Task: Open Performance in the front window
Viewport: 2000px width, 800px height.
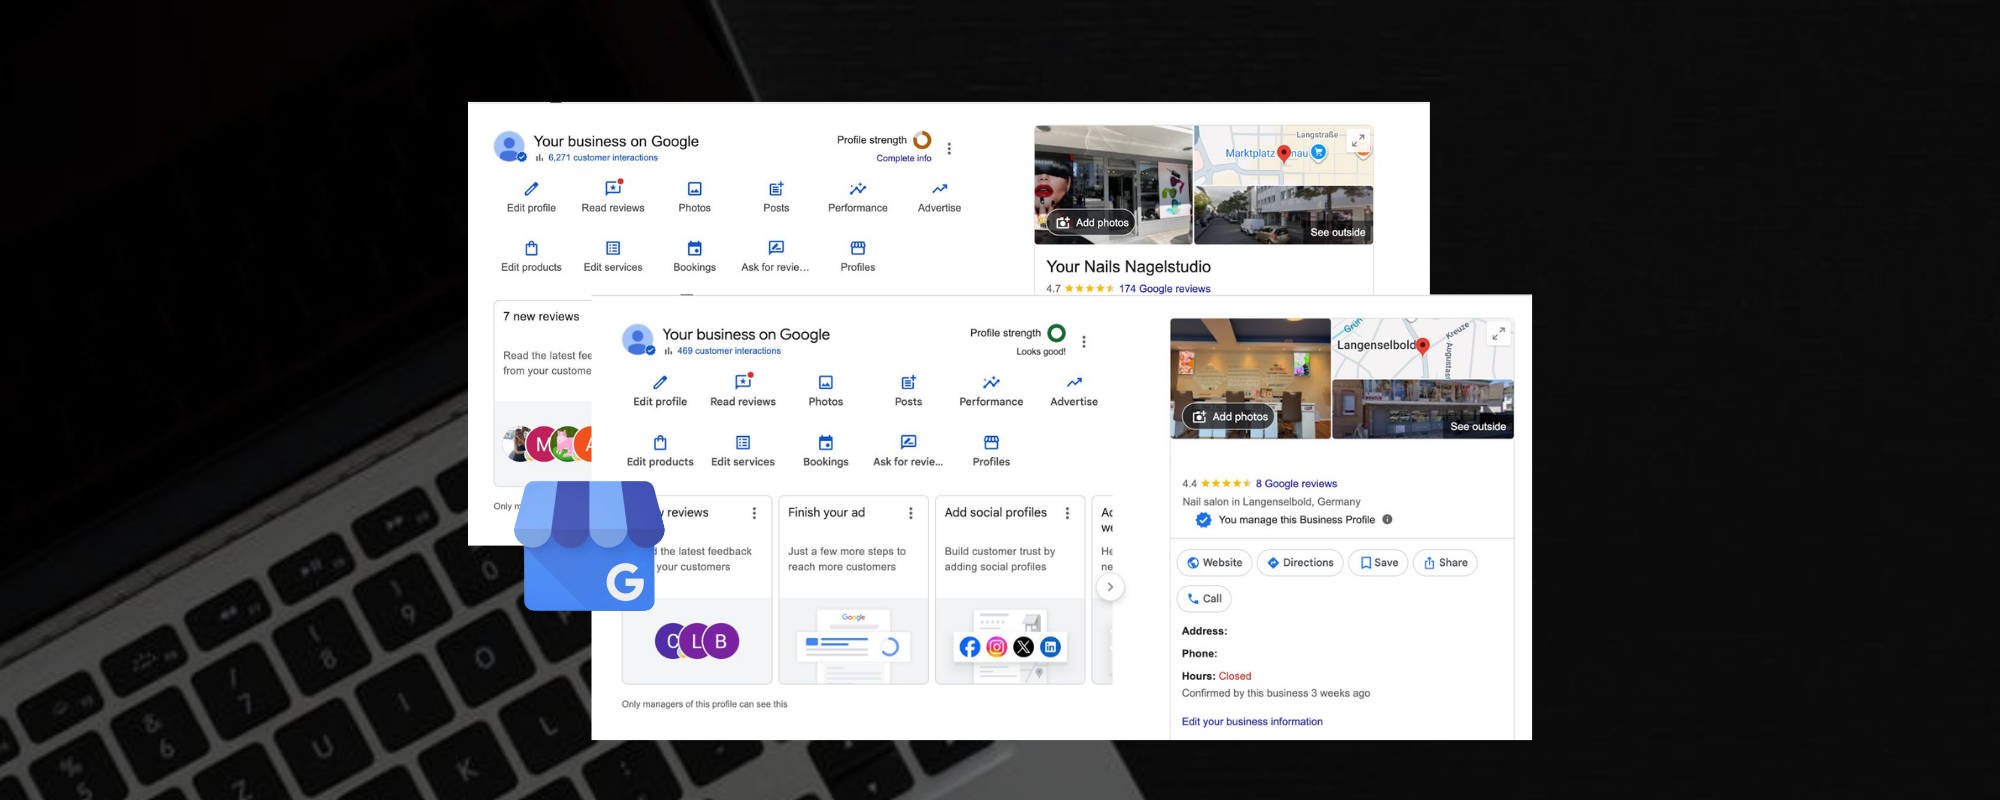Action: [991, 391]
